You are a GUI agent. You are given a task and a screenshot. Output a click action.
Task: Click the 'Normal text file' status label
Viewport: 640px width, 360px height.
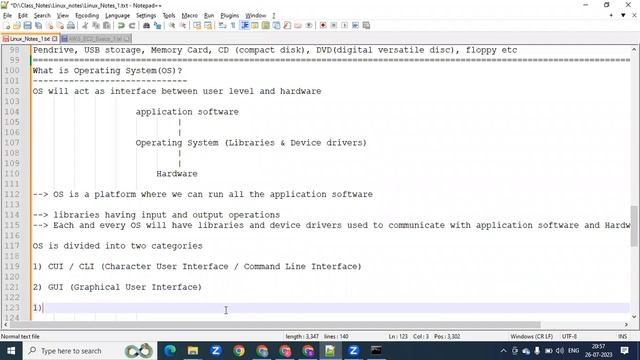(x=20, y=336)
